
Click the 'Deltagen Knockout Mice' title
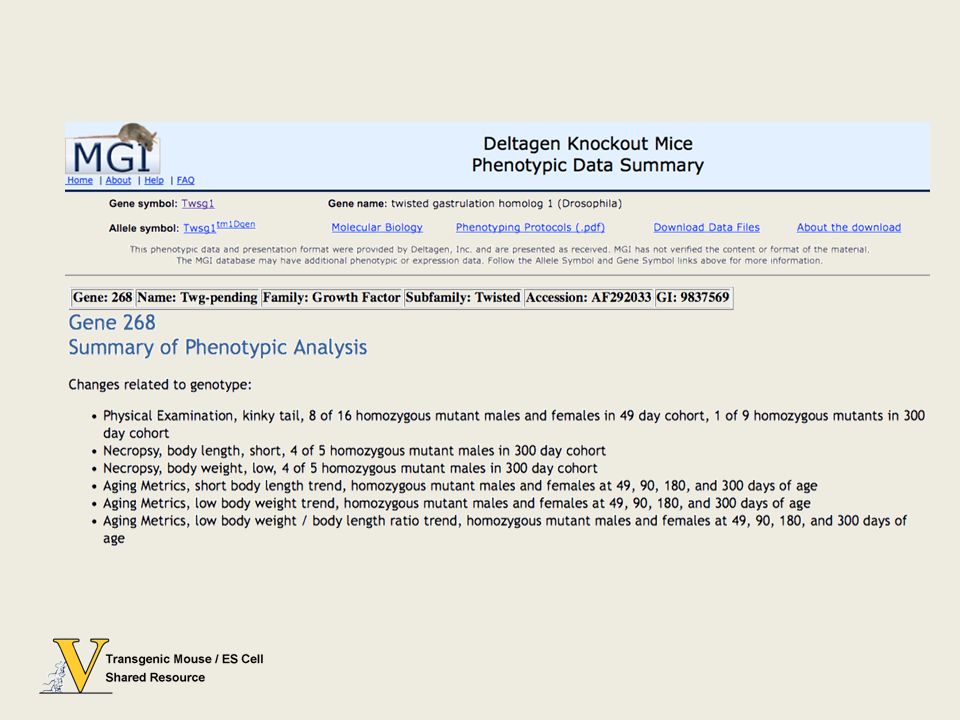click(x=588, y=143)
